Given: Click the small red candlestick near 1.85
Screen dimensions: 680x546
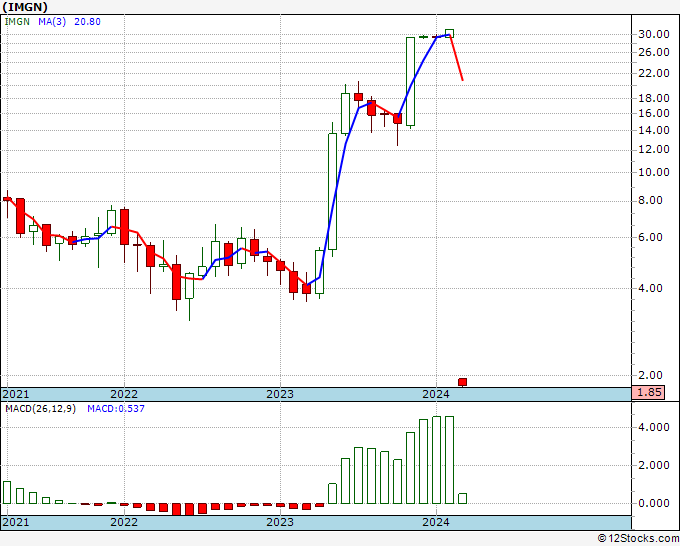Looking at the screenshot, I should tap(463, 382).
